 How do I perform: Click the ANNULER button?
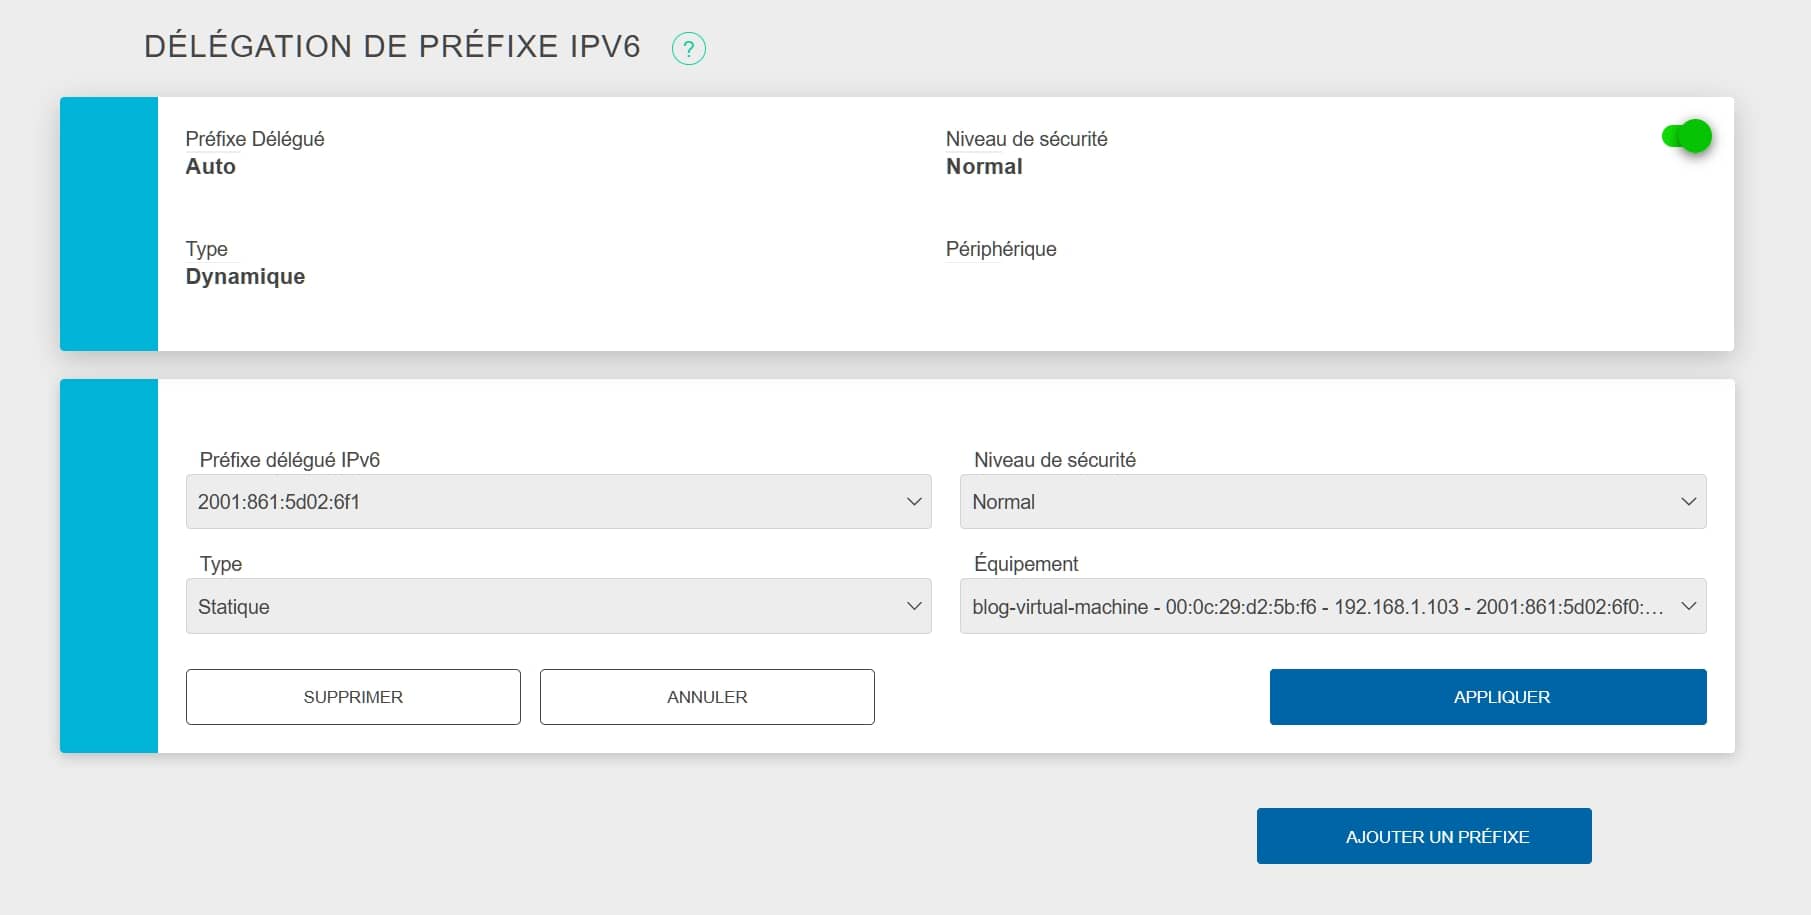pos(707,697)
